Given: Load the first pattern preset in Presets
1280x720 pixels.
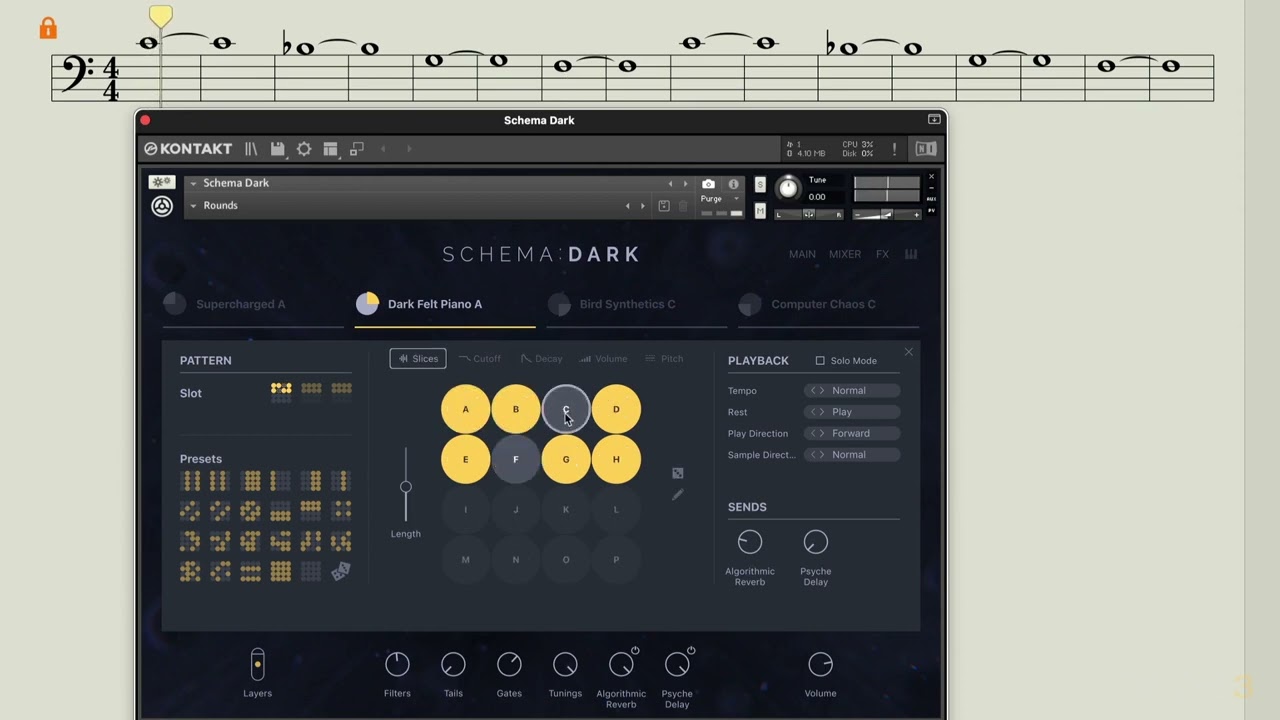Looking at the screenshot, I should [190, 481].
